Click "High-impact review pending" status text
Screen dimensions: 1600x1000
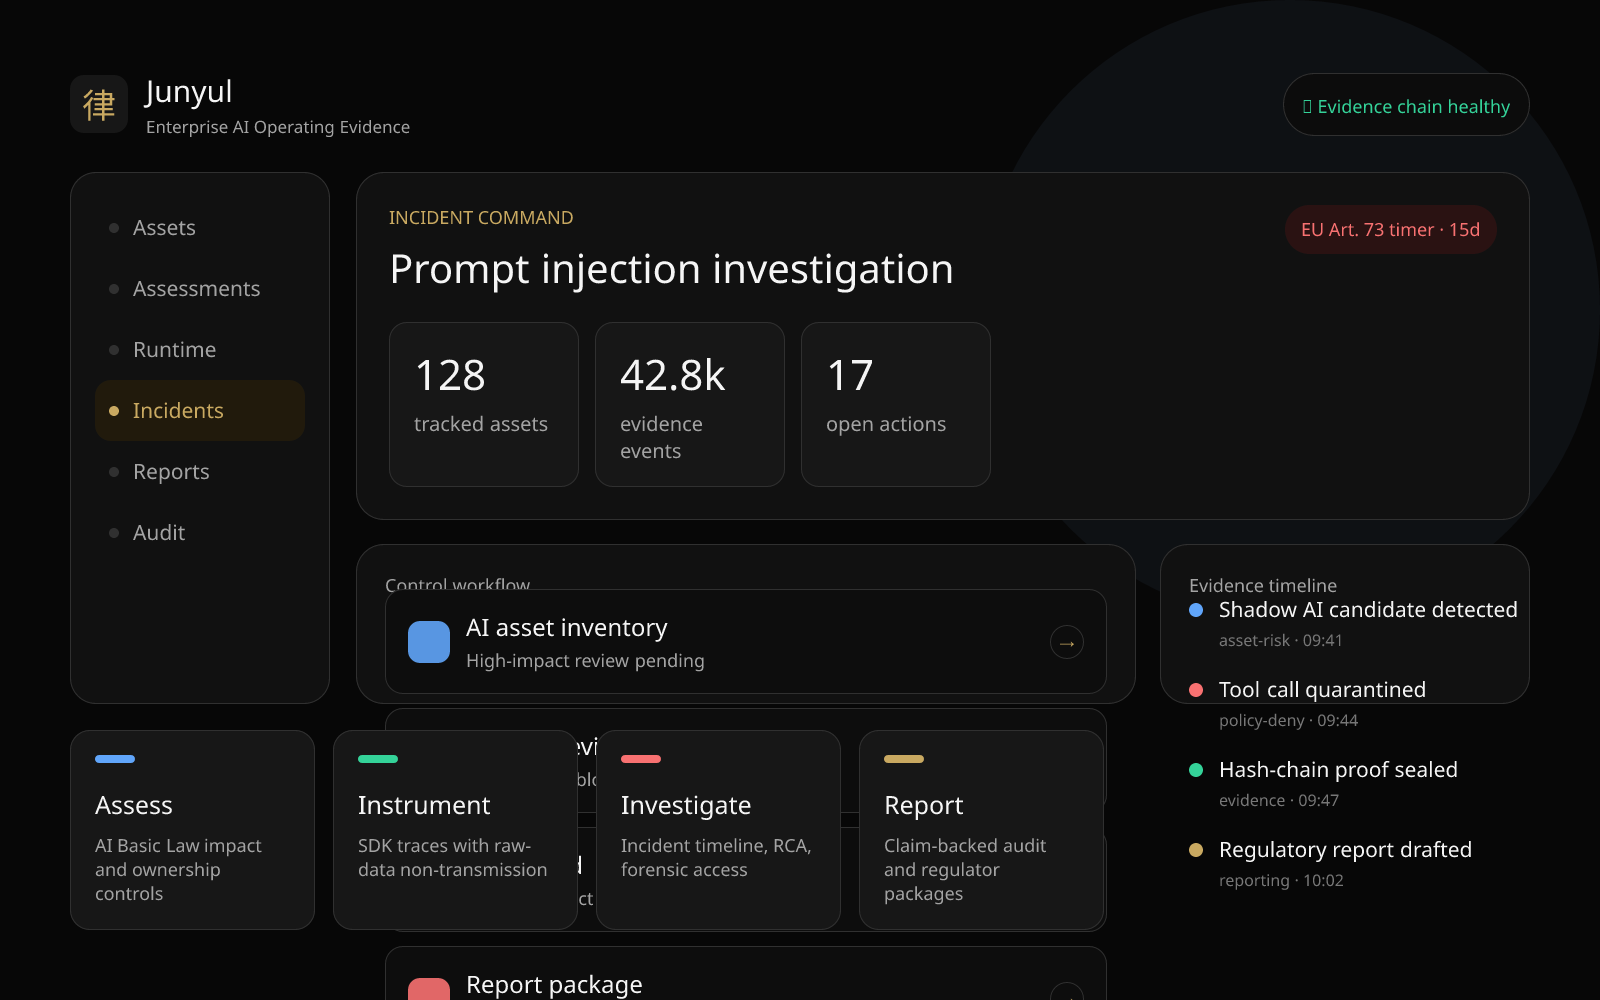pos(585,661)
